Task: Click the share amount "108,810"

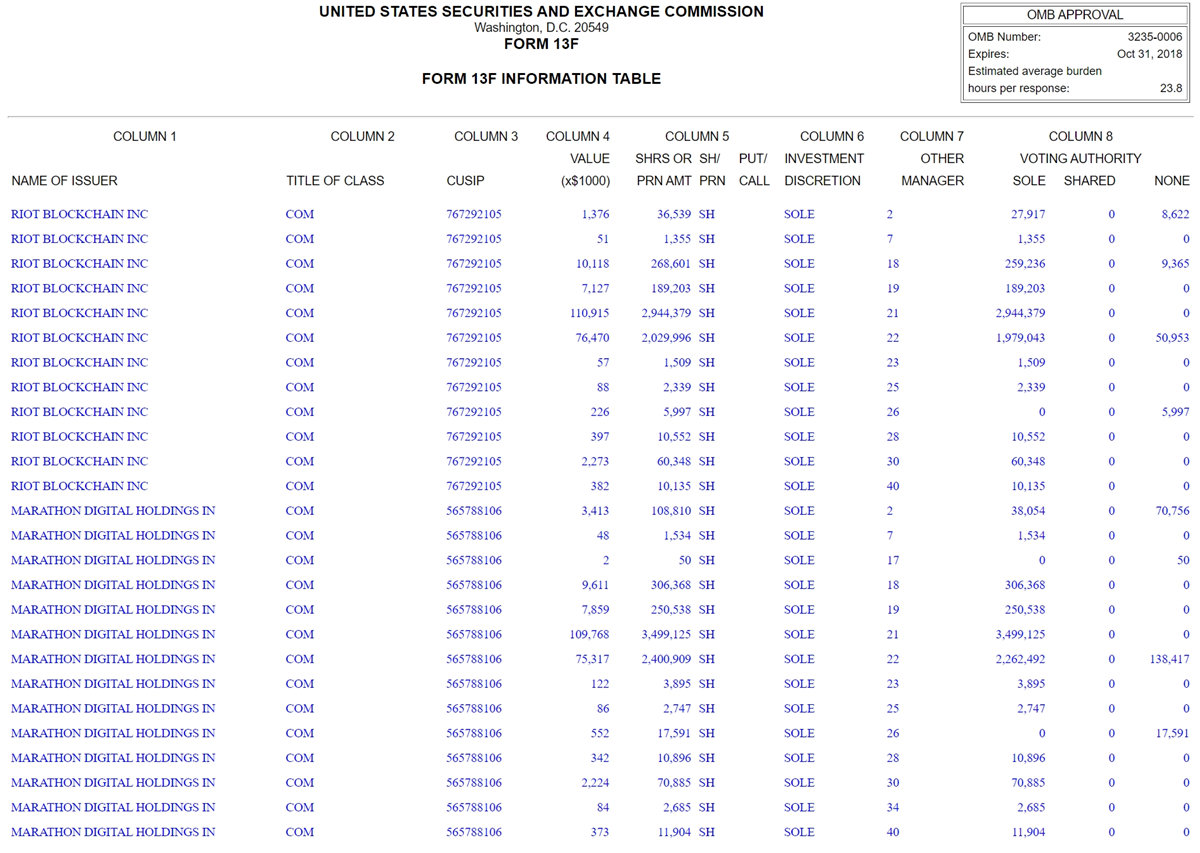Action: [x=671, y=511]
